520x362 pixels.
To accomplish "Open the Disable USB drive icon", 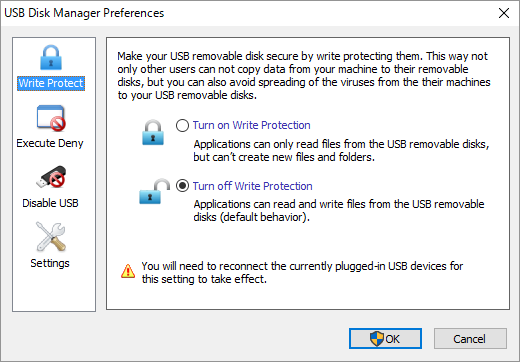I will click(51, 177).
